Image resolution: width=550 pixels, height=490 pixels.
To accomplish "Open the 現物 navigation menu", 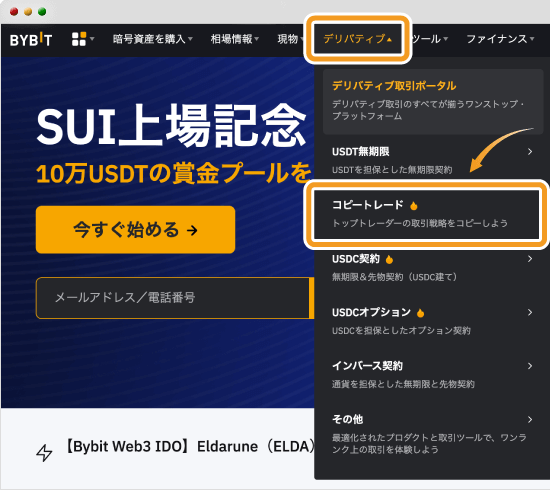I will click(290, 39).
